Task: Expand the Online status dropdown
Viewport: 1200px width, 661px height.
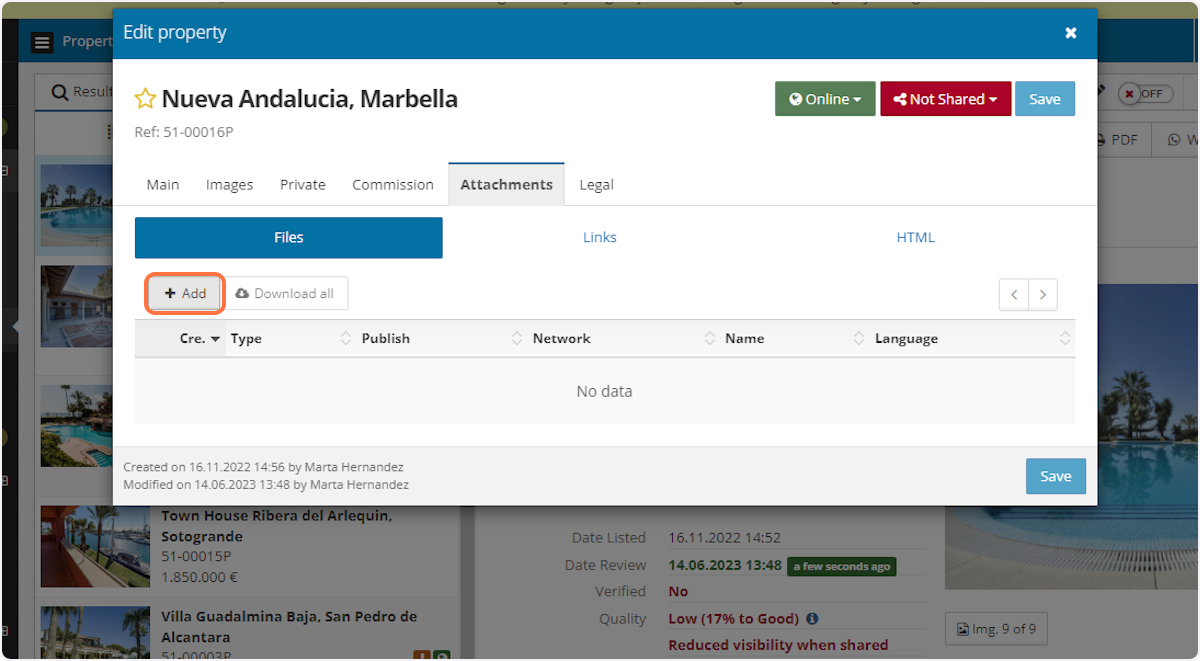Action: click(825, 99)
